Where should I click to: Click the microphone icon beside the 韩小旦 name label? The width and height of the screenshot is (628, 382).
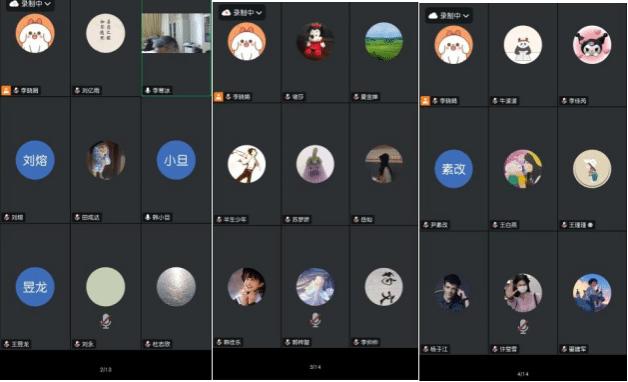pyautogui.click(x=148, y=217)
